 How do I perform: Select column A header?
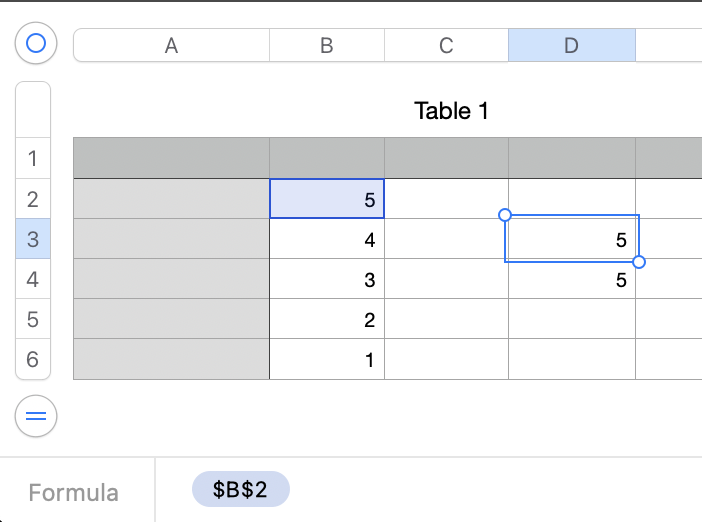click(171, 45)
